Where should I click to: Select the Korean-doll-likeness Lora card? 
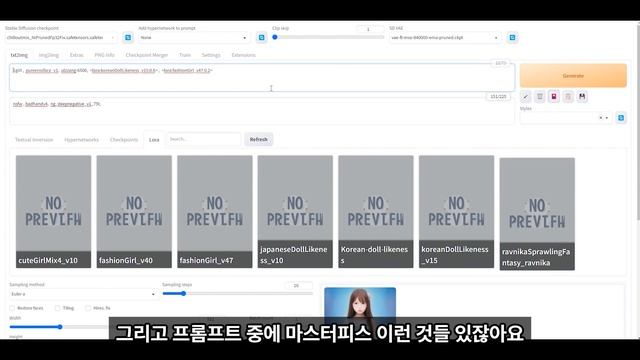coord(376,212)
